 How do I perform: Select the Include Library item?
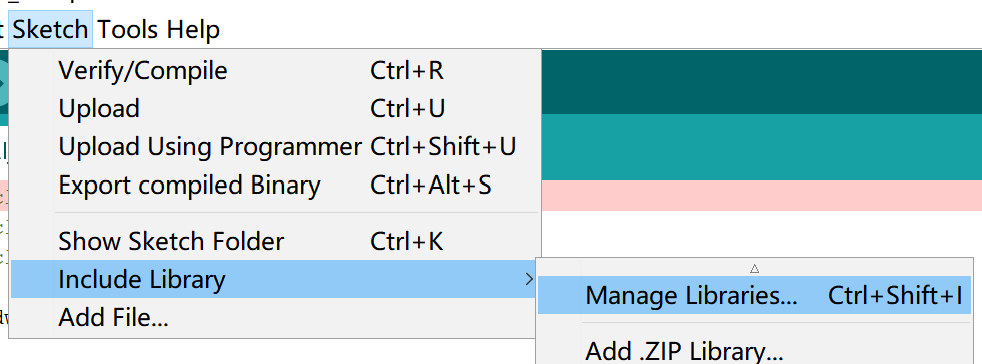(275, 279)
